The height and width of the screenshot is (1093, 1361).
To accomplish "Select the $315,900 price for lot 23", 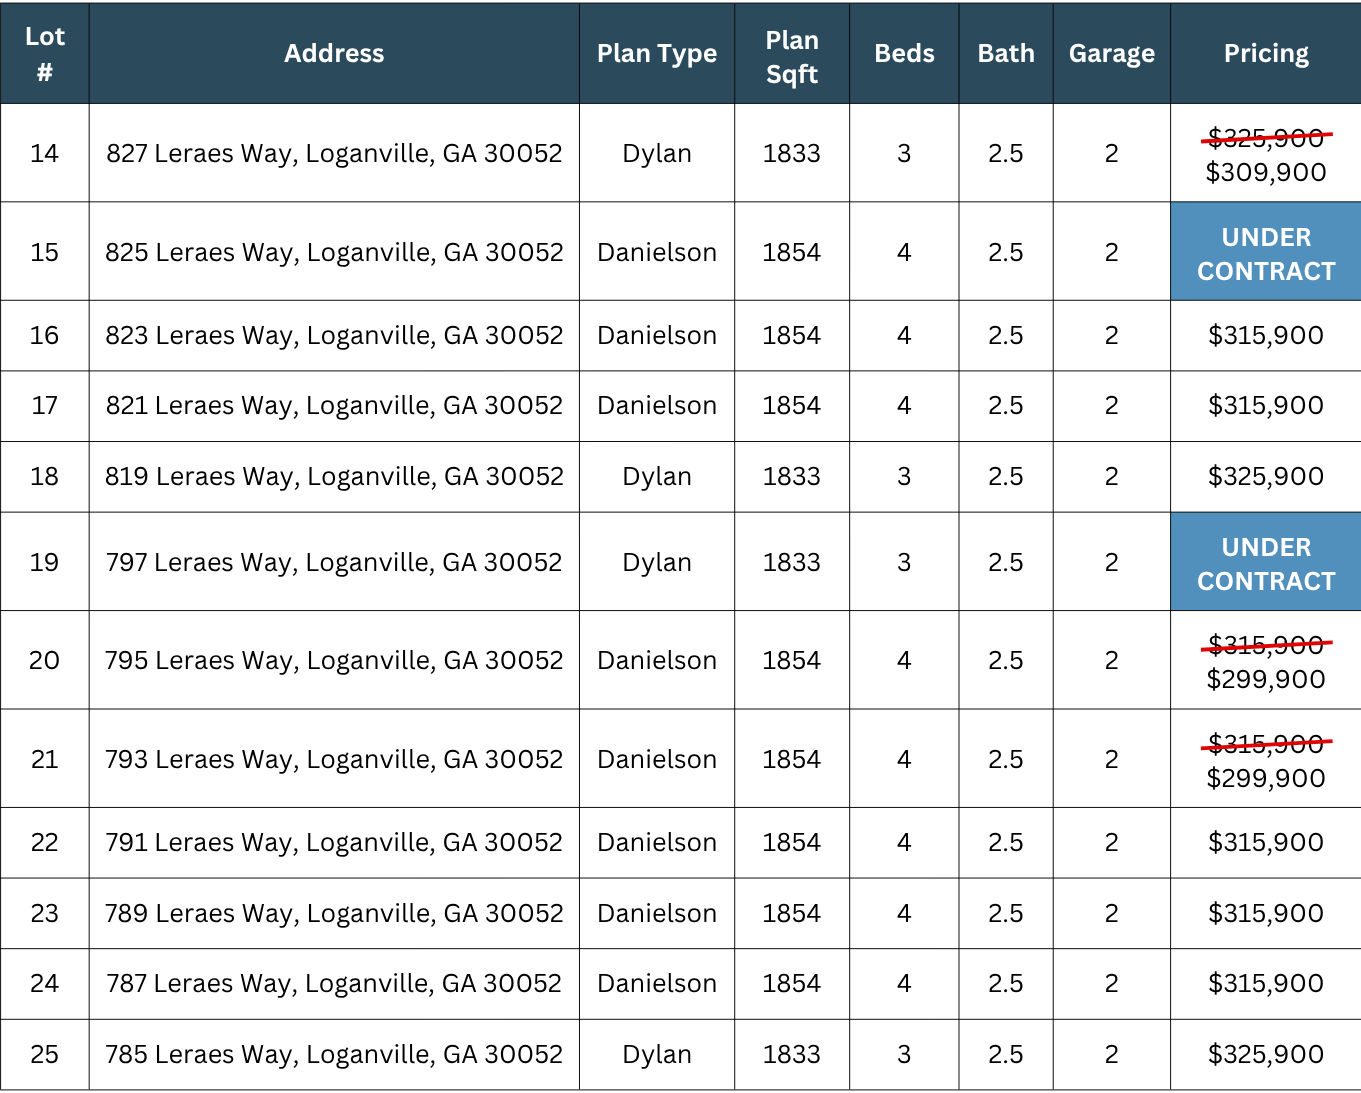I will (x=1266, y=913).
